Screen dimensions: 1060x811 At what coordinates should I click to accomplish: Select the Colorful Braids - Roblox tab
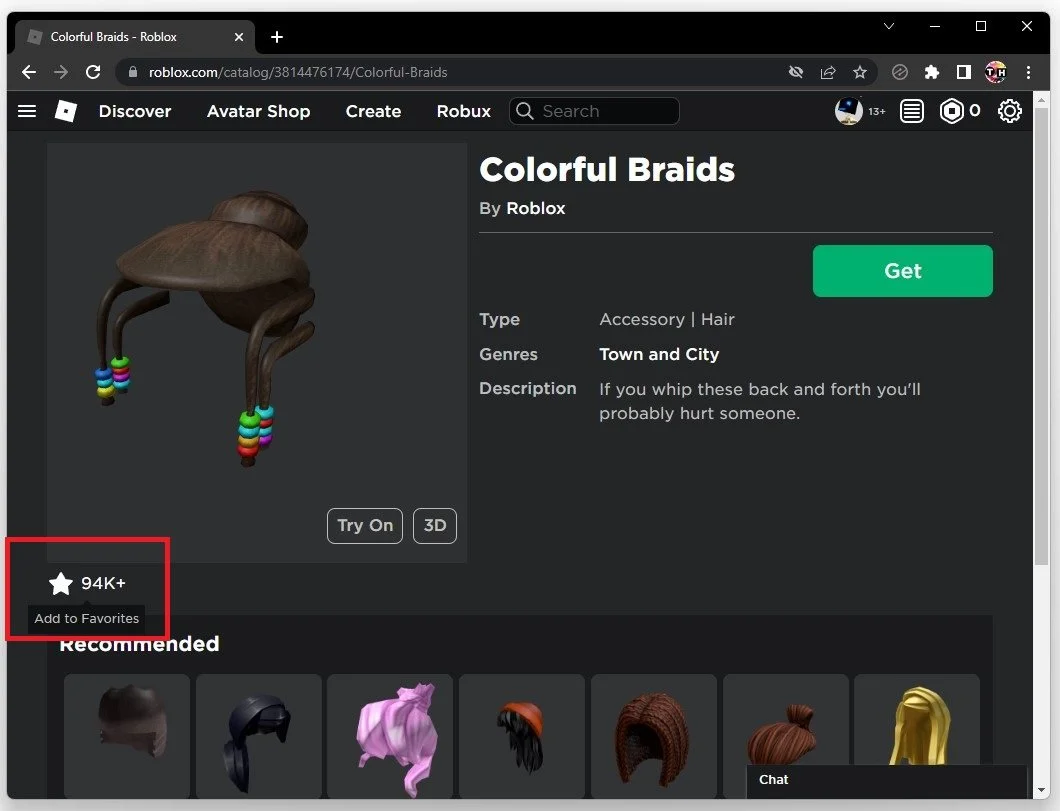coord(134,37)
